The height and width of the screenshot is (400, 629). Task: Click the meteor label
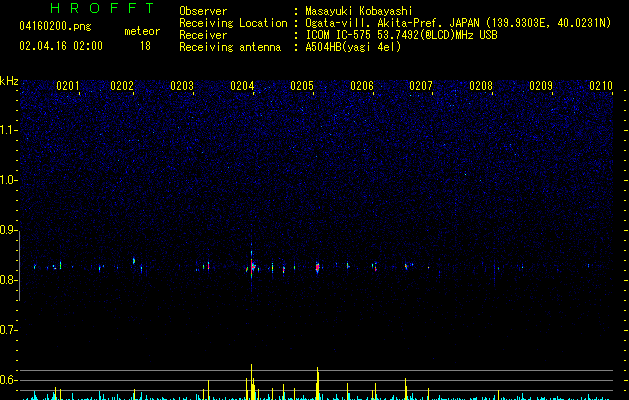[142, 31]
